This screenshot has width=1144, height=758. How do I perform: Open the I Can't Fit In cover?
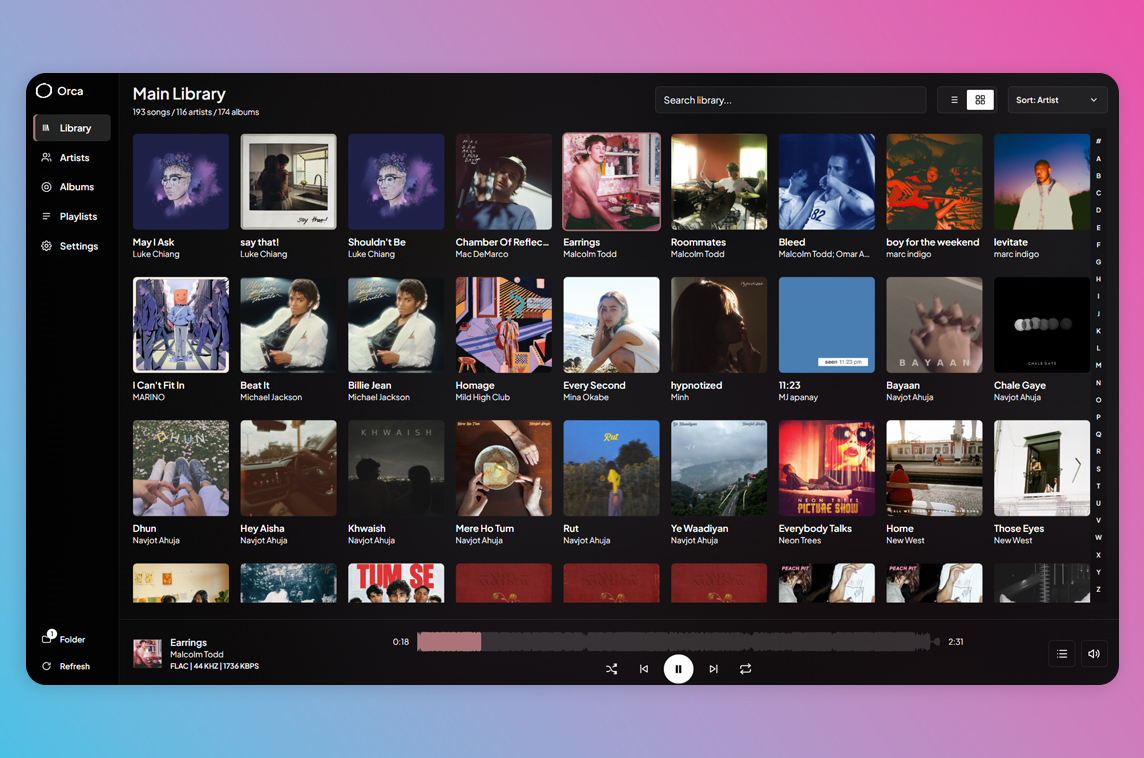click(x=181, y=325)
